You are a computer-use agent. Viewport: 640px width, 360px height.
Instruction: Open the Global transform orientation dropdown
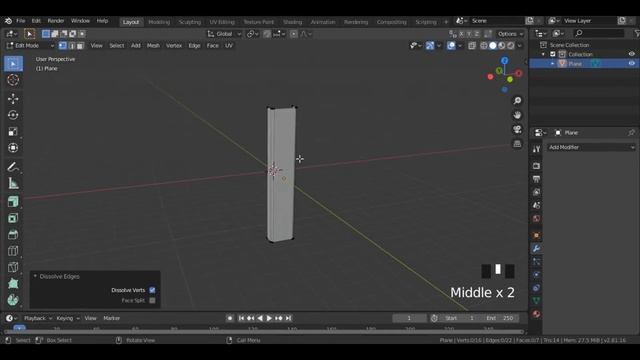coord(224,34)
